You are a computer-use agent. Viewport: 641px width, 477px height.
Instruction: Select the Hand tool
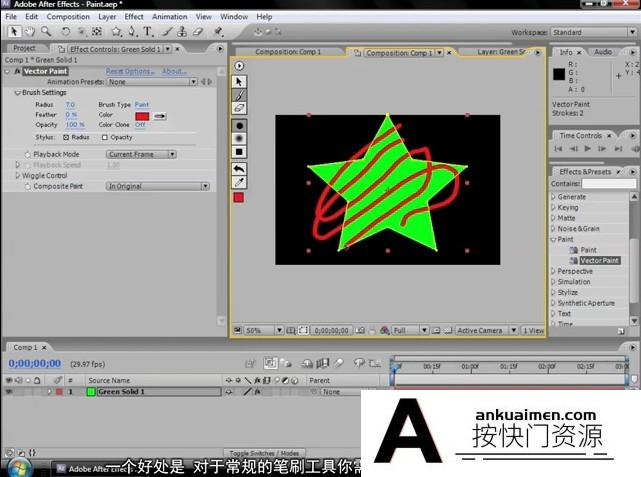[x=29, y=31]
